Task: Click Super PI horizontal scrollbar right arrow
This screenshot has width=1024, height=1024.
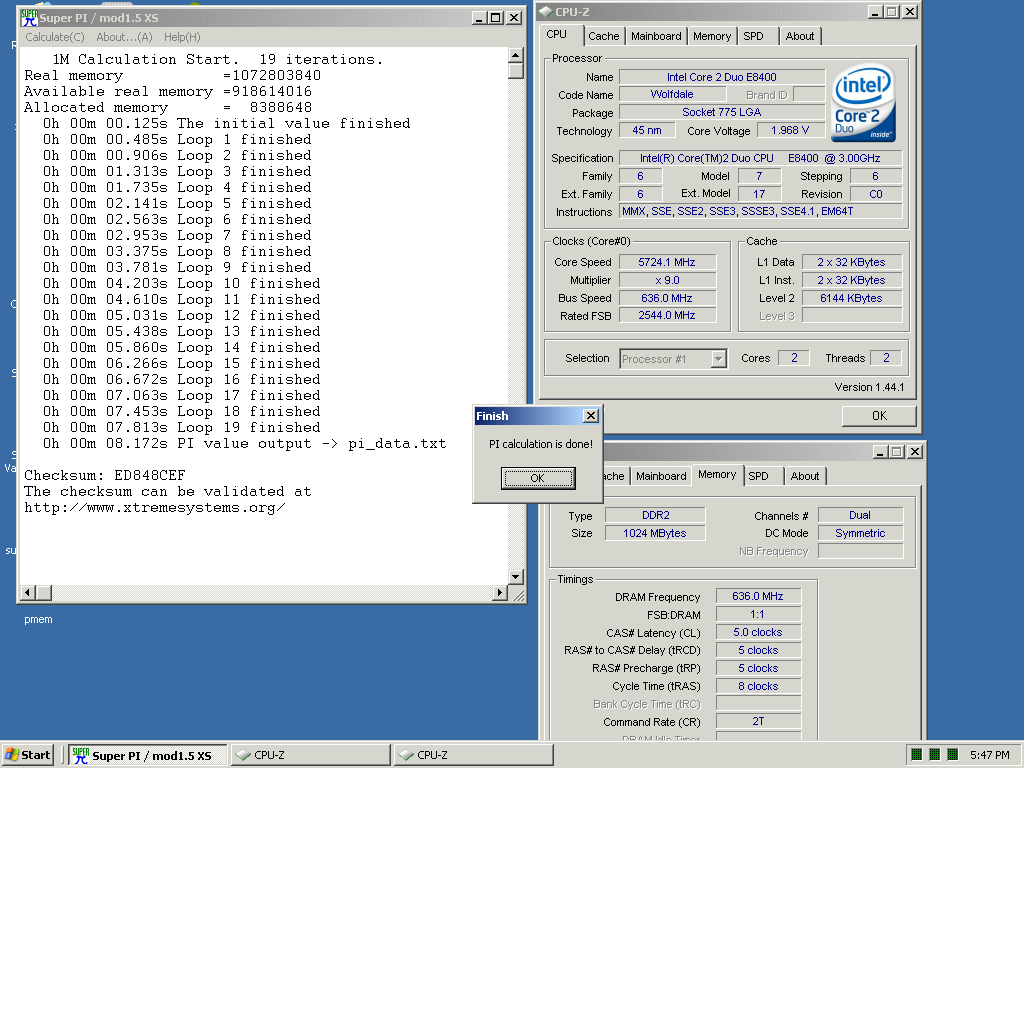Action: (x=500, y=592)
